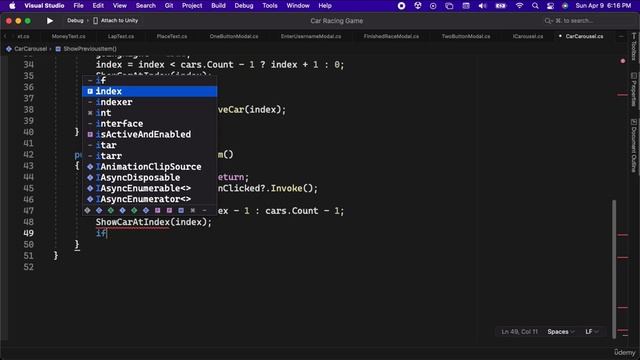640x360 pixels.
Task: Open the Window menu
Action: (298, 6)
